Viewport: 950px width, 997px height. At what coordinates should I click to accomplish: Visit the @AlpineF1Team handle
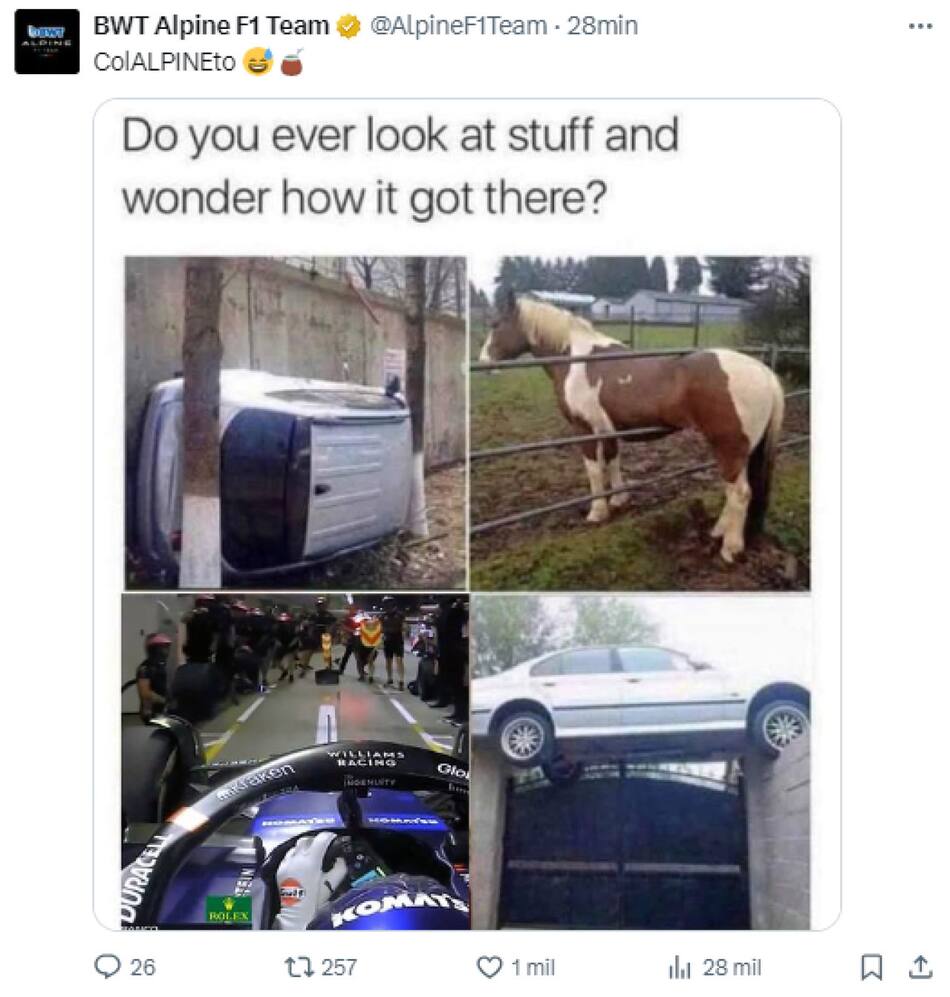tap(458, 26)
